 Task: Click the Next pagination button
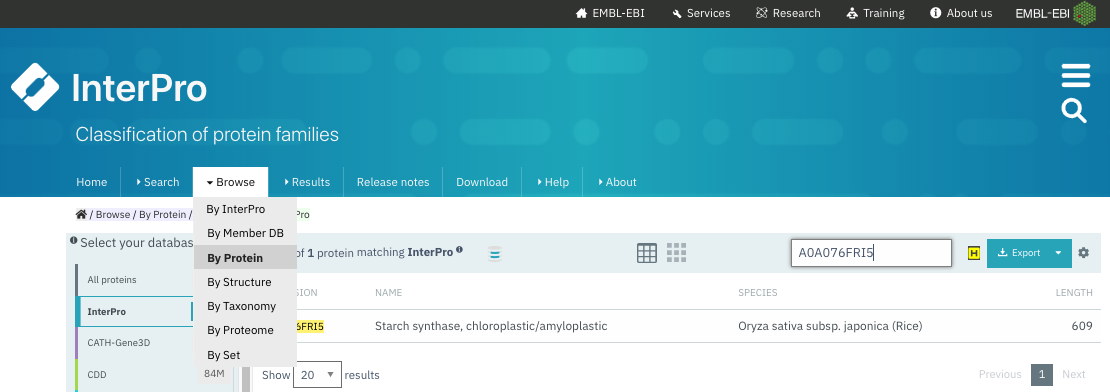pos(1073,374)
